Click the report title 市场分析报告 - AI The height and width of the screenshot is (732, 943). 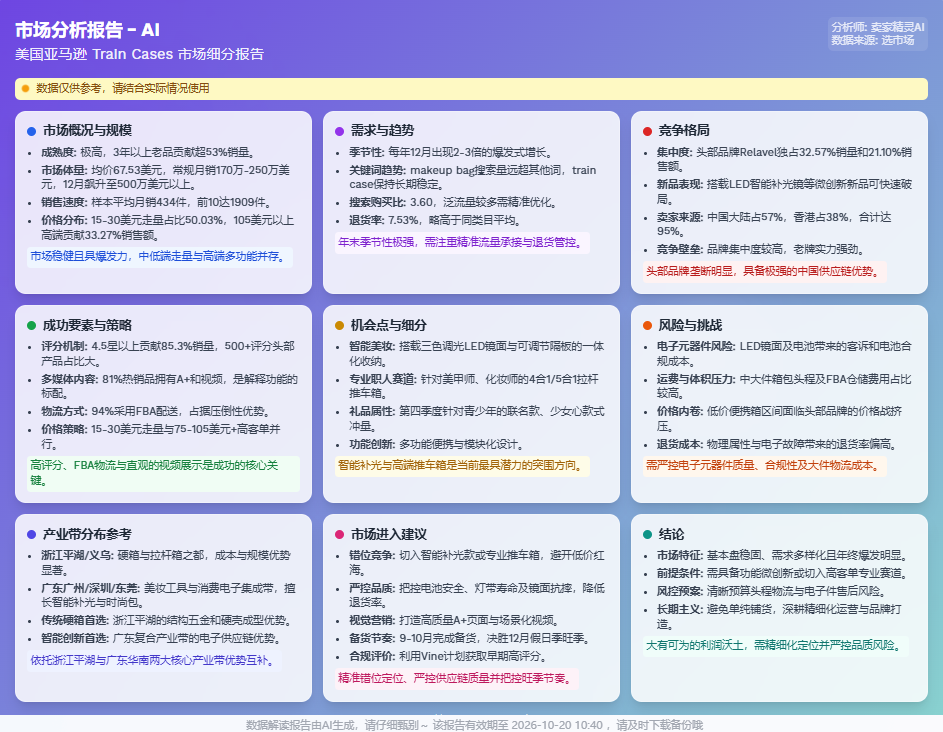(87, 29)
